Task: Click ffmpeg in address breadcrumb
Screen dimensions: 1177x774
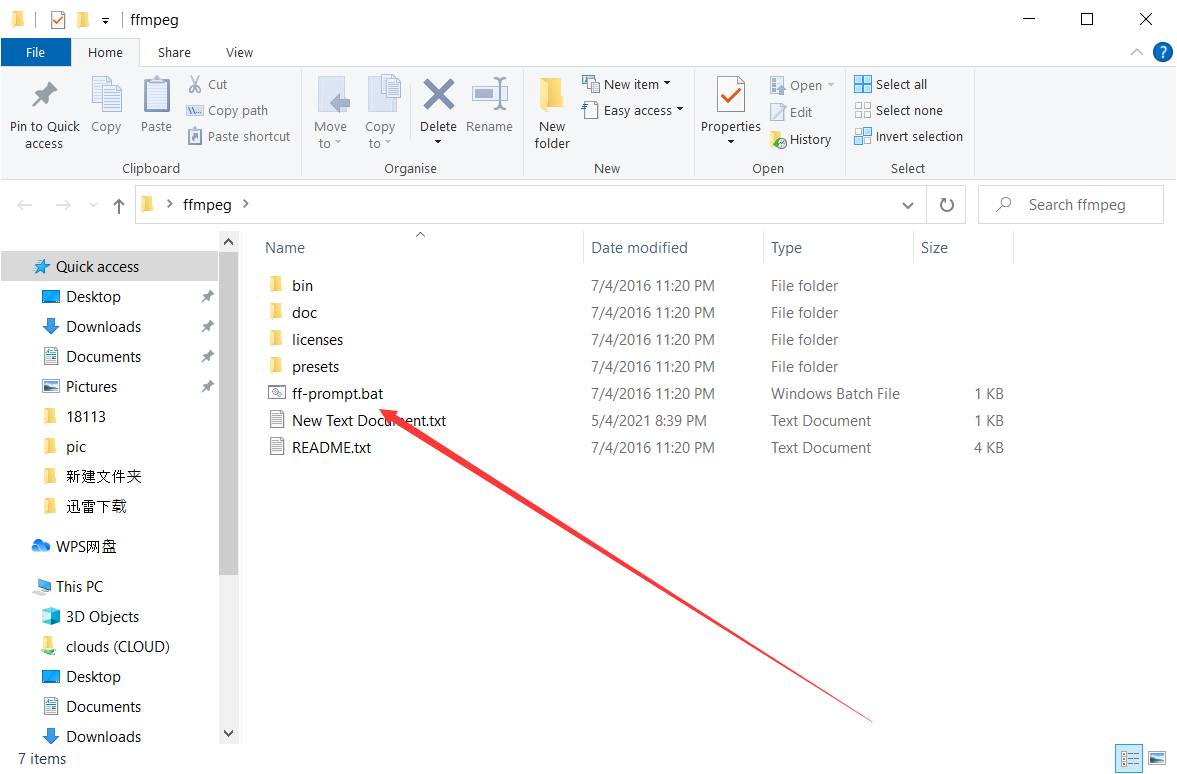Action: click(207, 205)
